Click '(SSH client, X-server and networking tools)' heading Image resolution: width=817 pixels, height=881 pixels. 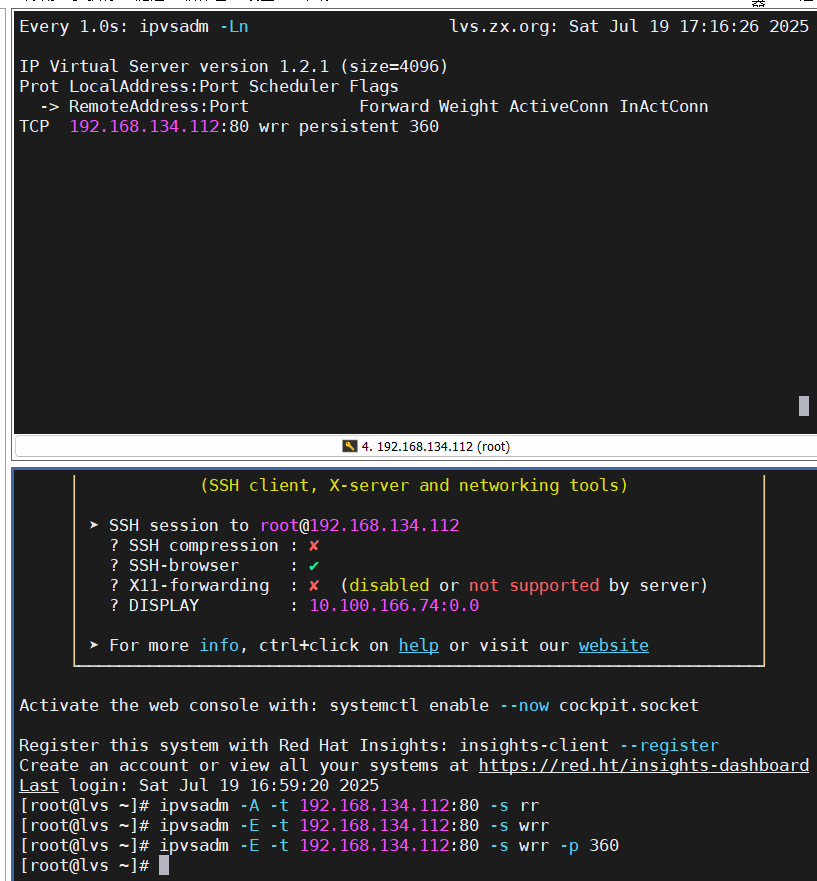pyautogui.click(x=414, y=485)
